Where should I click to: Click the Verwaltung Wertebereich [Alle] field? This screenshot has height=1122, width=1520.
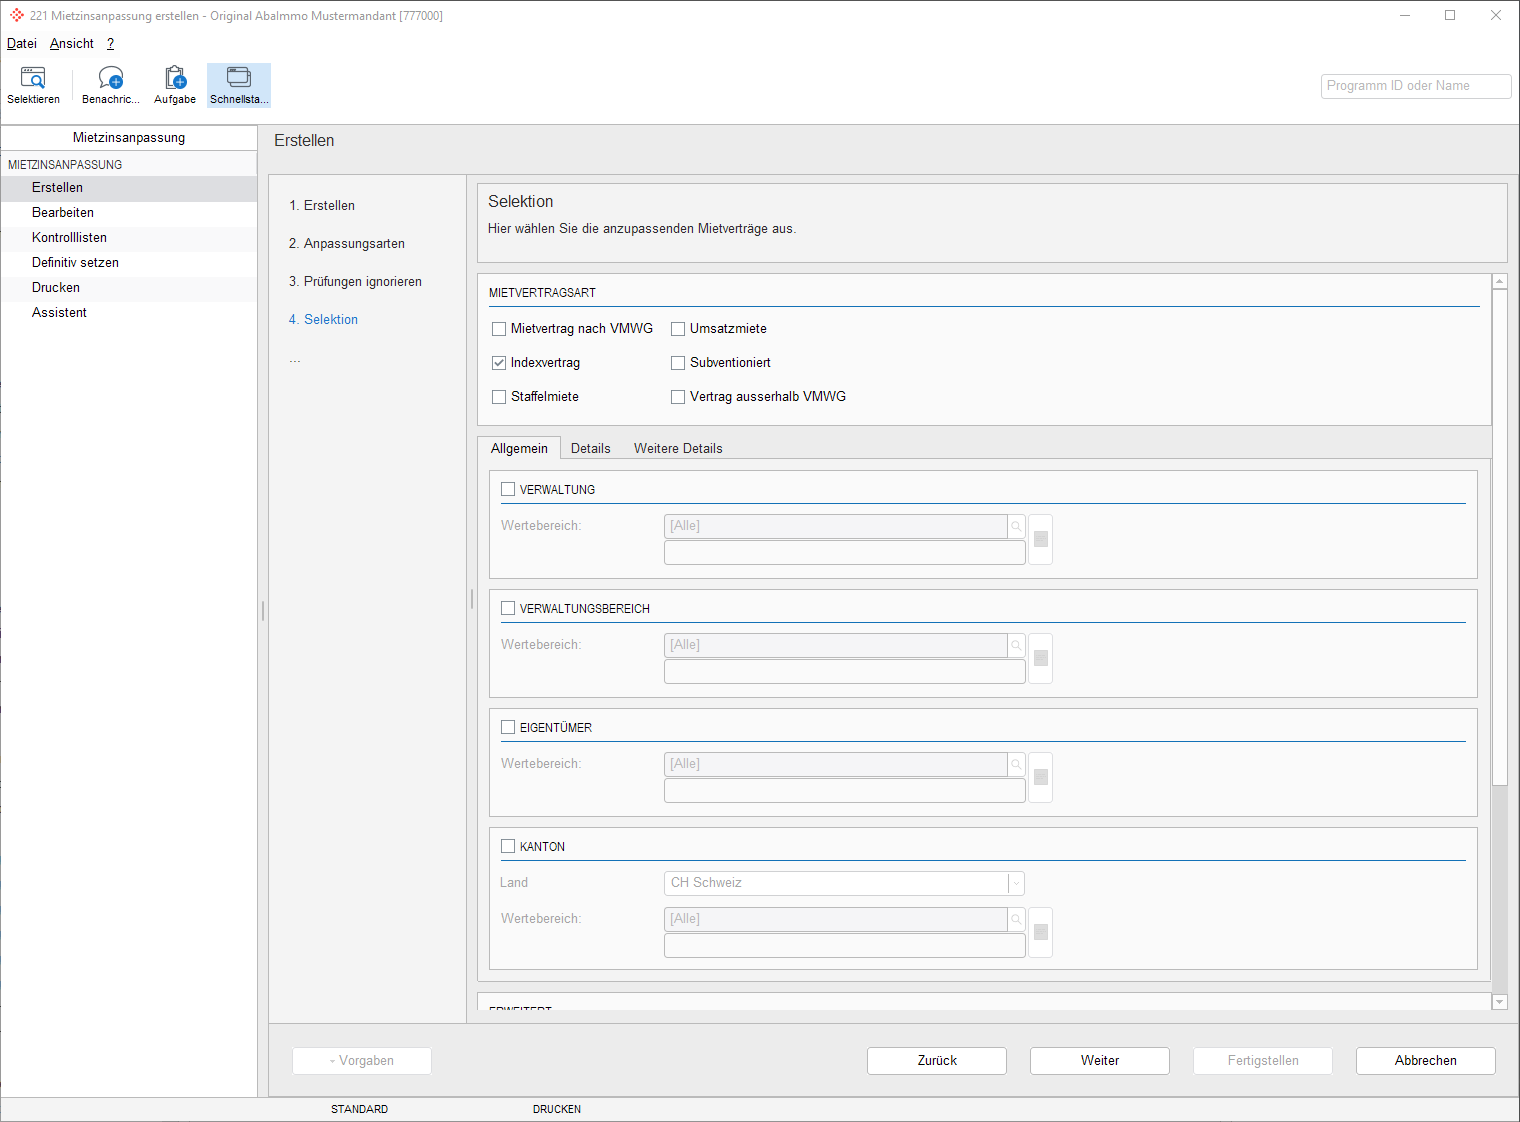[x=836, y=526]
